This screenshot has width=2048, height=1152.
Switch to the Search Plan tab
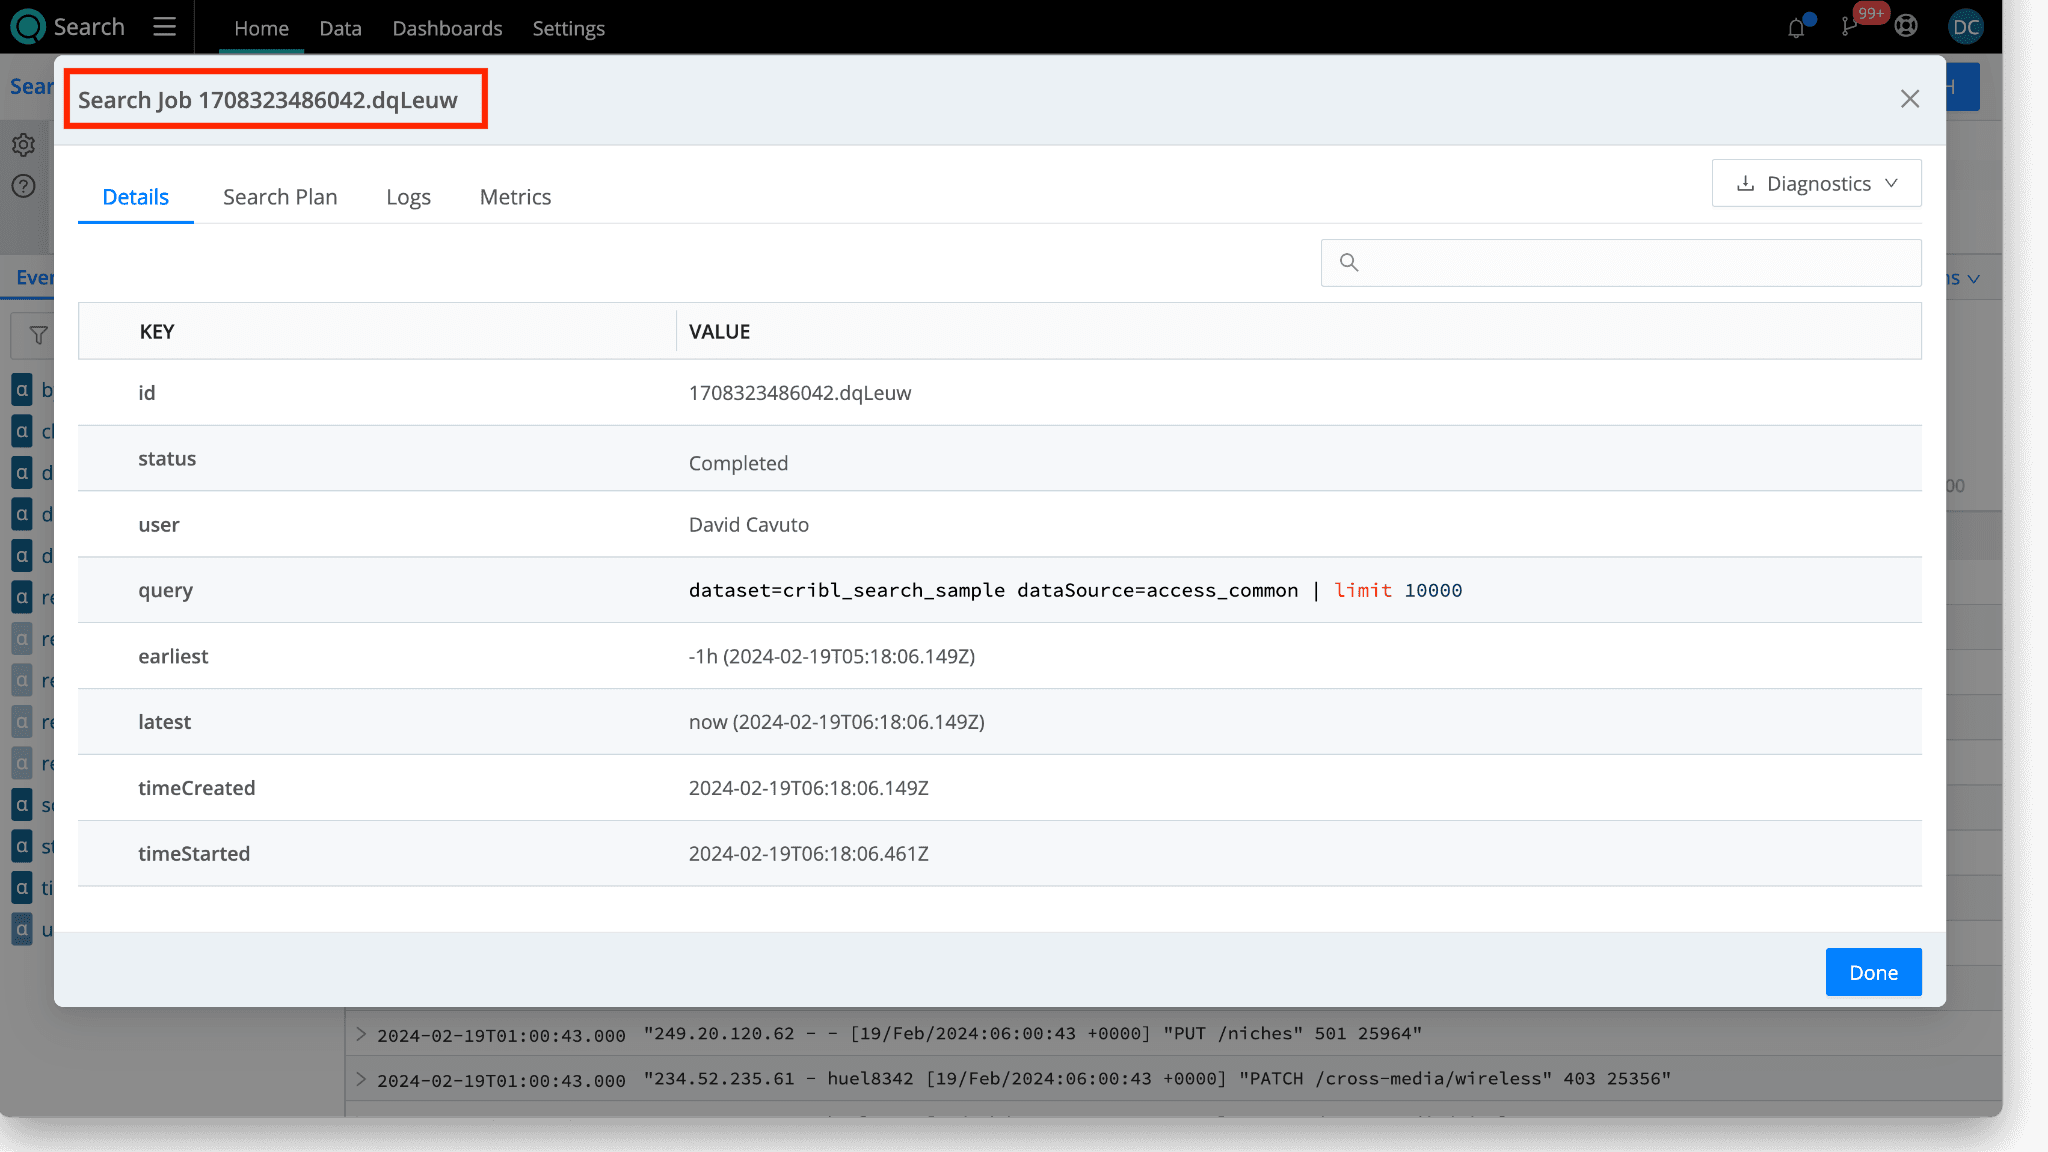click(280, 197)
